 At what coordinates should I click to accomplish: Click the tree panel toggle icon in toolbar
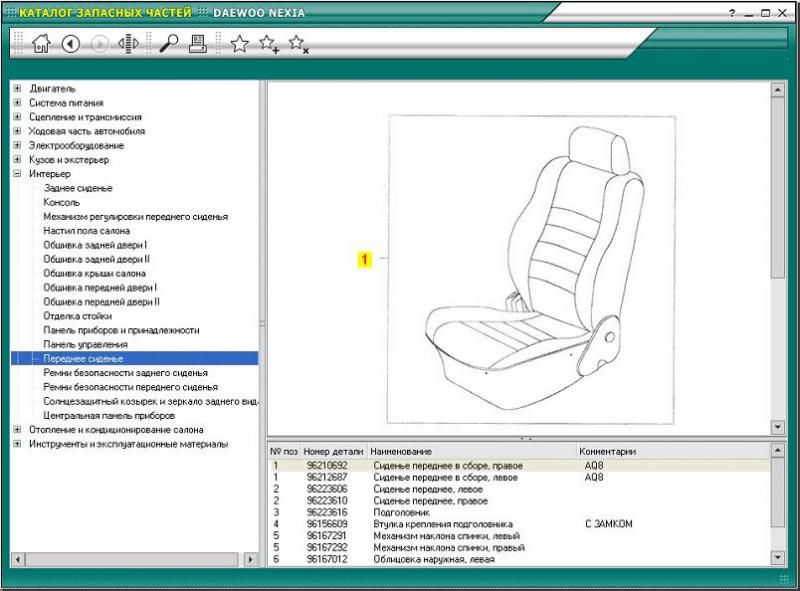click(x=129, y=43)
